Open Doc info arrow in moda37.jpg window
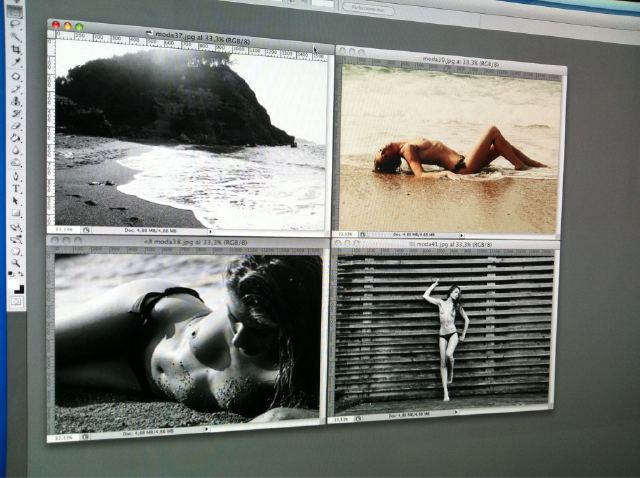Screen dimensions: 640x478 click(x=210, y=231)
